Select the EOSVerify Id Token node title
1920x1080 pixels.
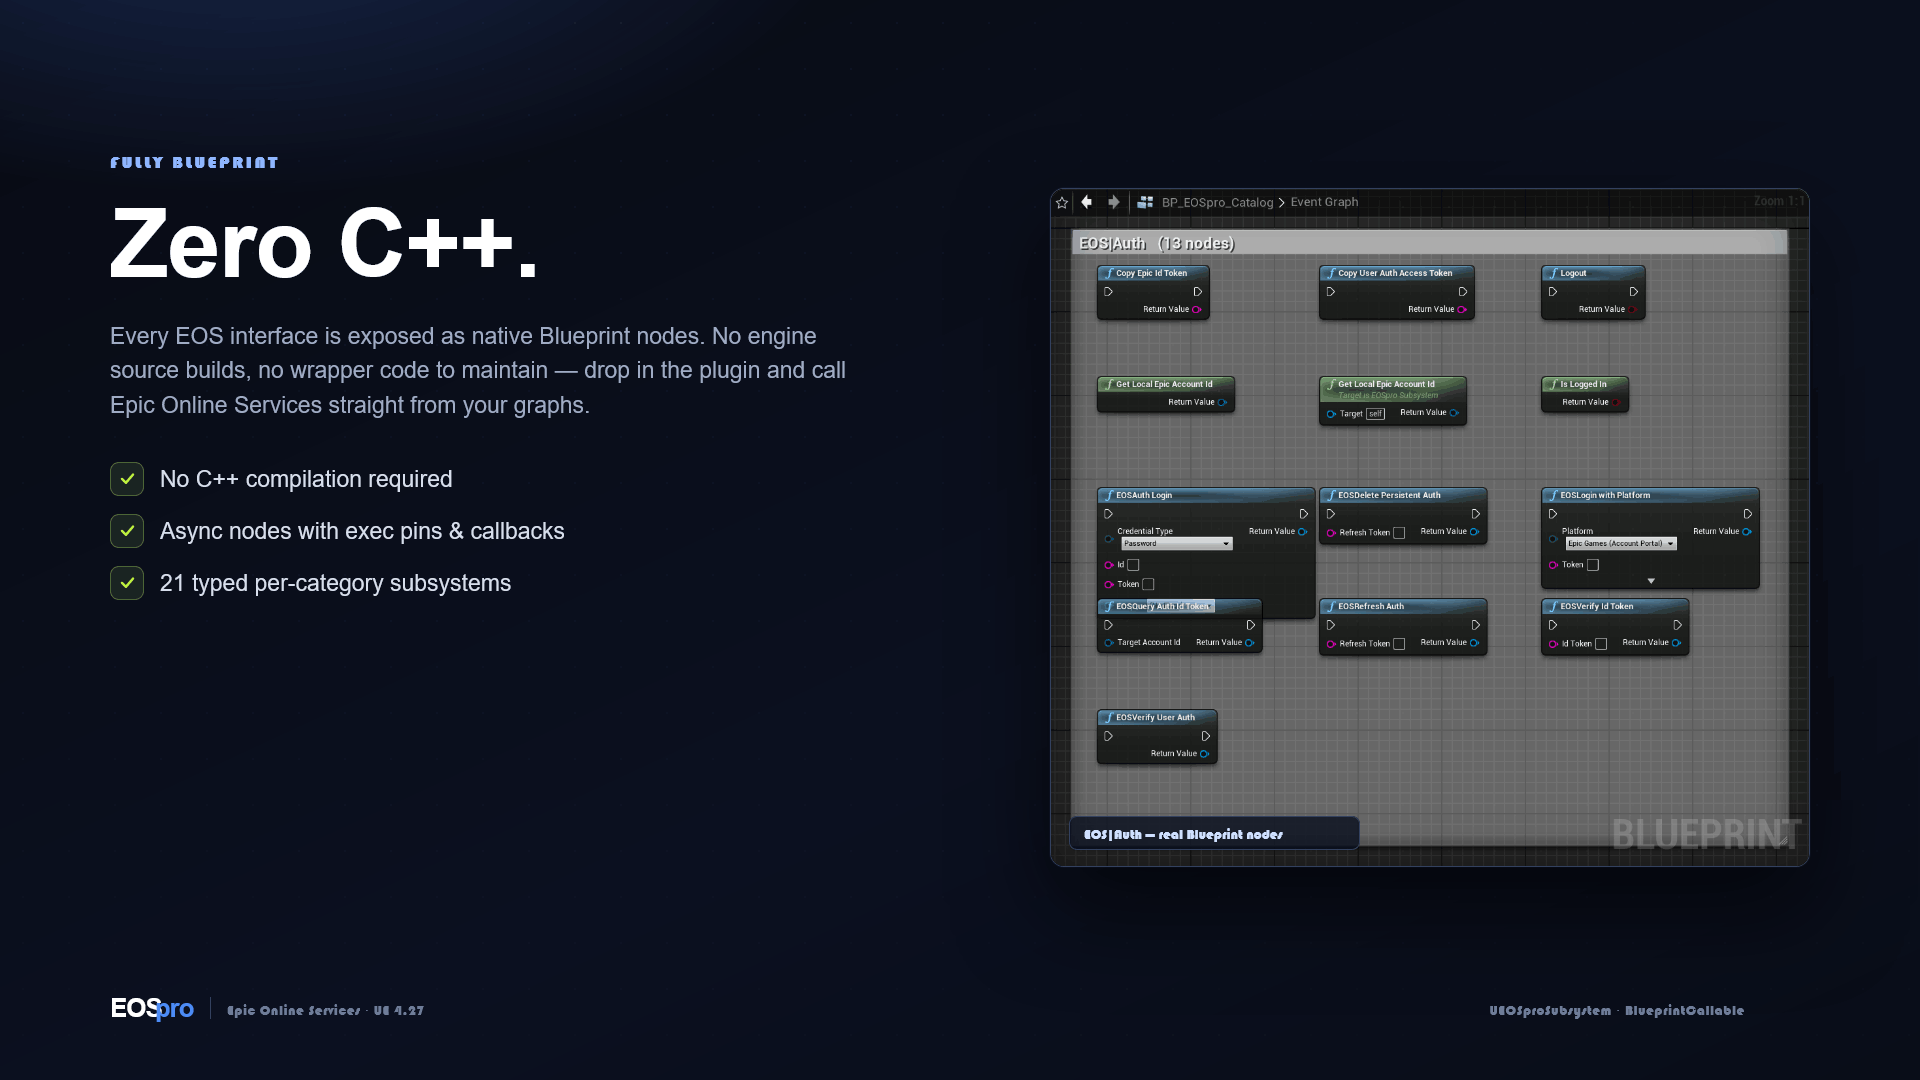pyautogui.click(x=1597, y=606)
